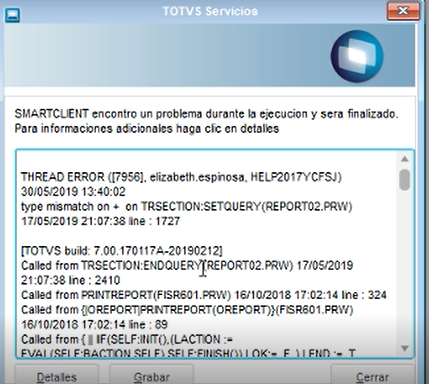Click the 'Called from { || IF(SELF:INIT()' line
Screen dimensions: 429x384
[x=127, y=340]
